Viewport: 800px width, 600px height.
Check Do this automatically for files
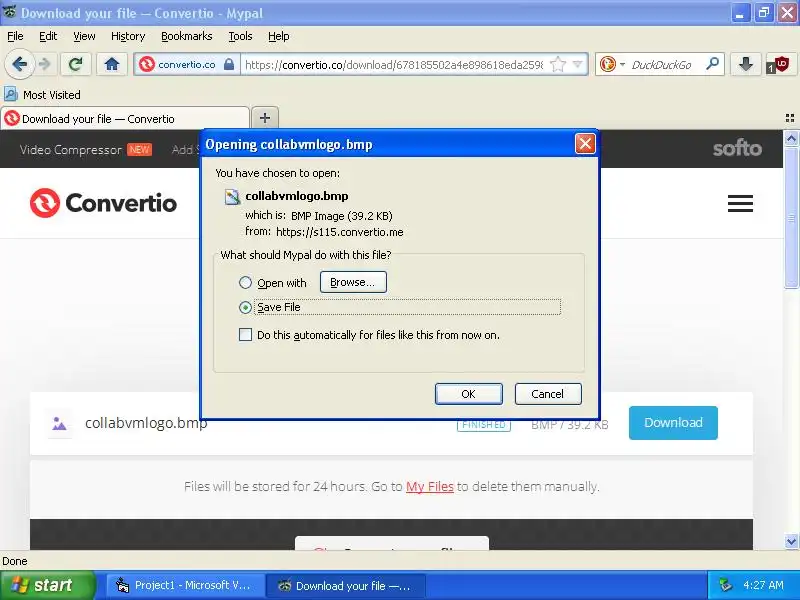(245, 335)
